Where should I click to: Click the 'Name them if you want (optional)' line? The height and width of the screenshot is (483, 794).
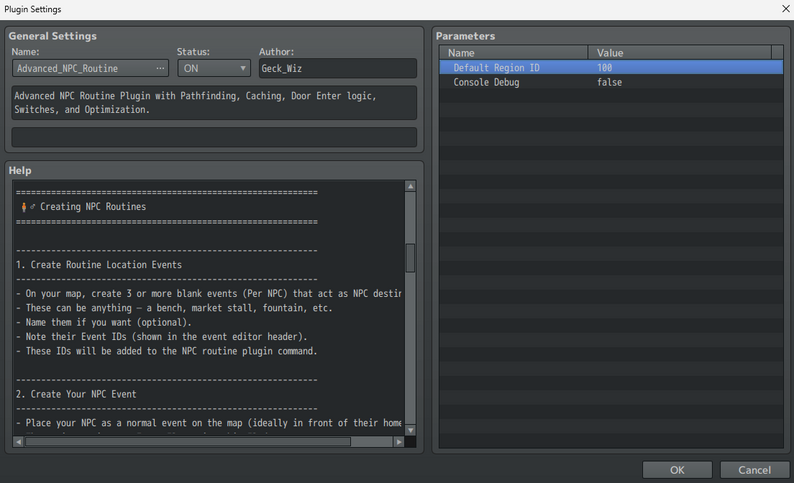(x=104, y=323)
